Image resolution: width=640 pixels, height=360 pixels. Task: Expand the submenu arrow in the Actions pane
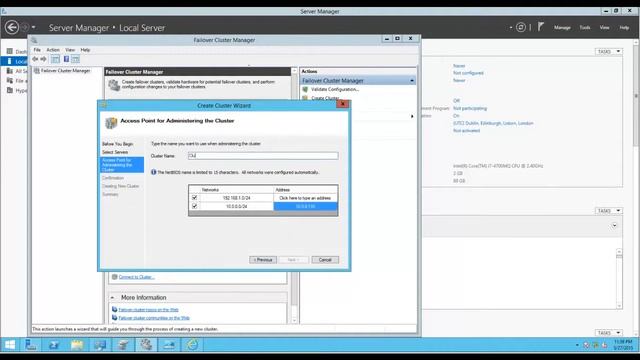[412, 116]
